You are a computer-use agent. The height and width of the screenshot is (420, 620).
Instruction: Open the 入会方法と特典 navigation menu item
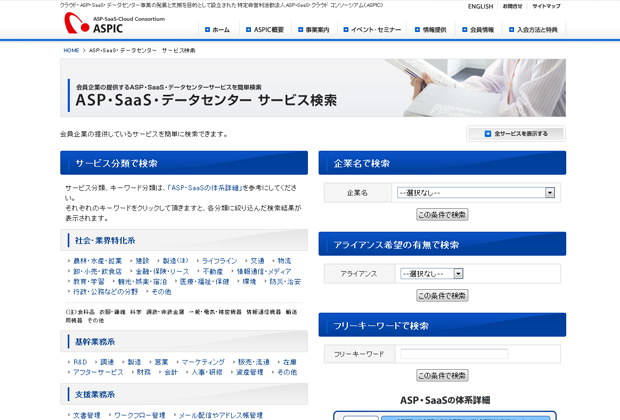coord(533,30)
